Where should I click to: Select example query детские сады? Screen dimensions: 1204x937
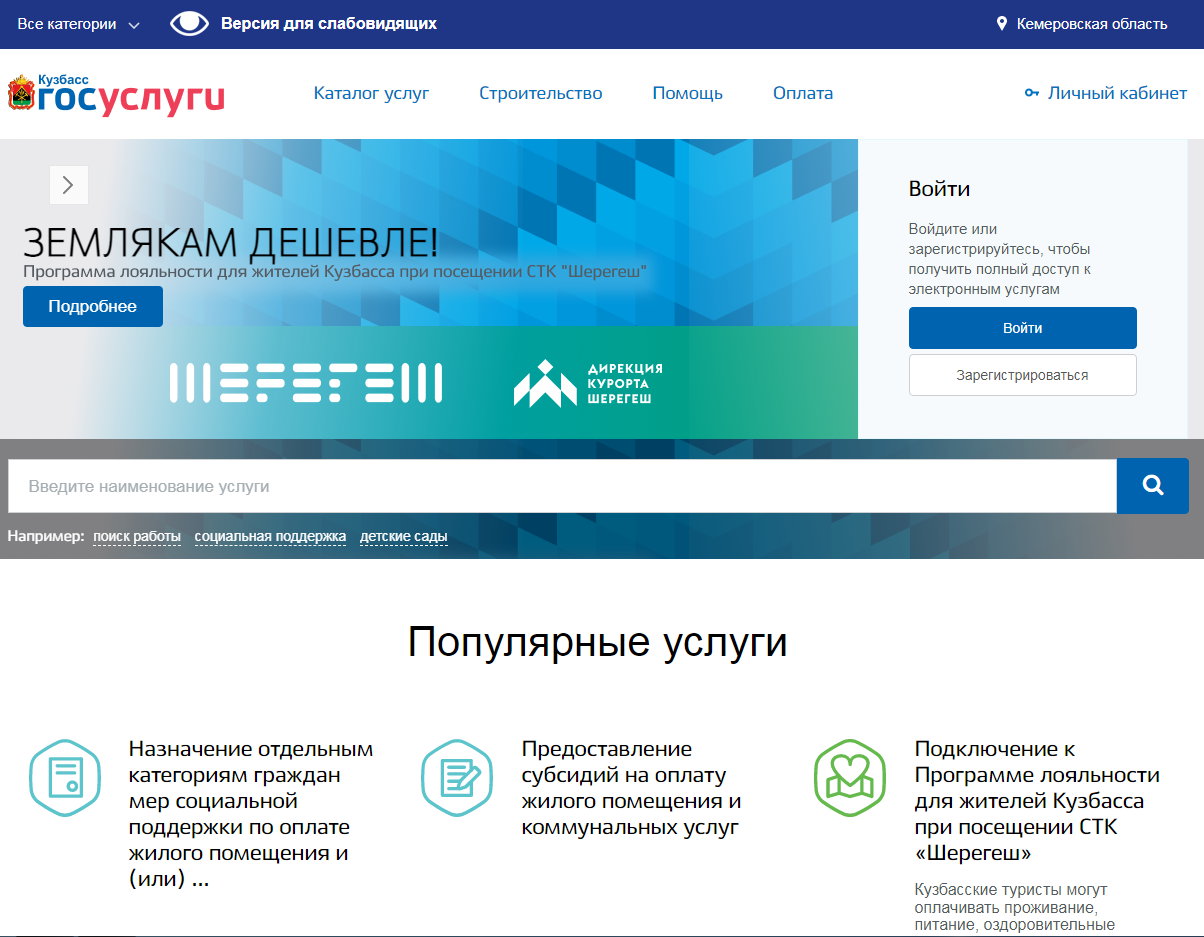pos(403,537)
